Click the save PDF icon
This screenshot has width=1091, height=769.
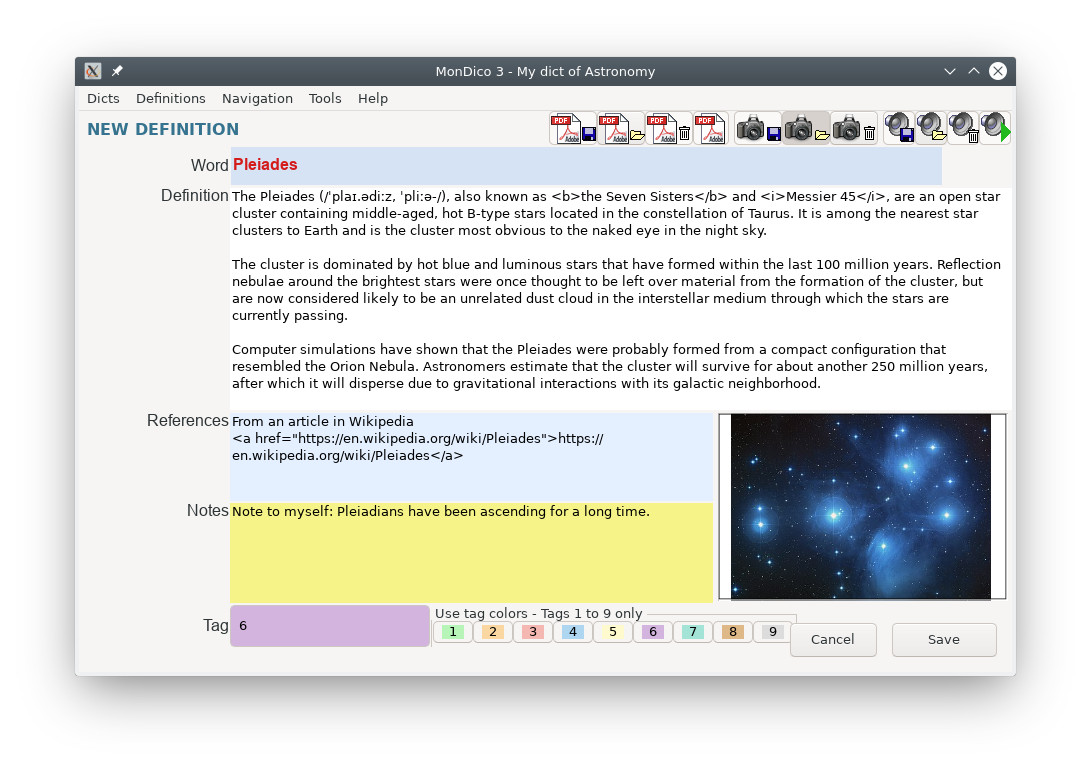(573, 129)
